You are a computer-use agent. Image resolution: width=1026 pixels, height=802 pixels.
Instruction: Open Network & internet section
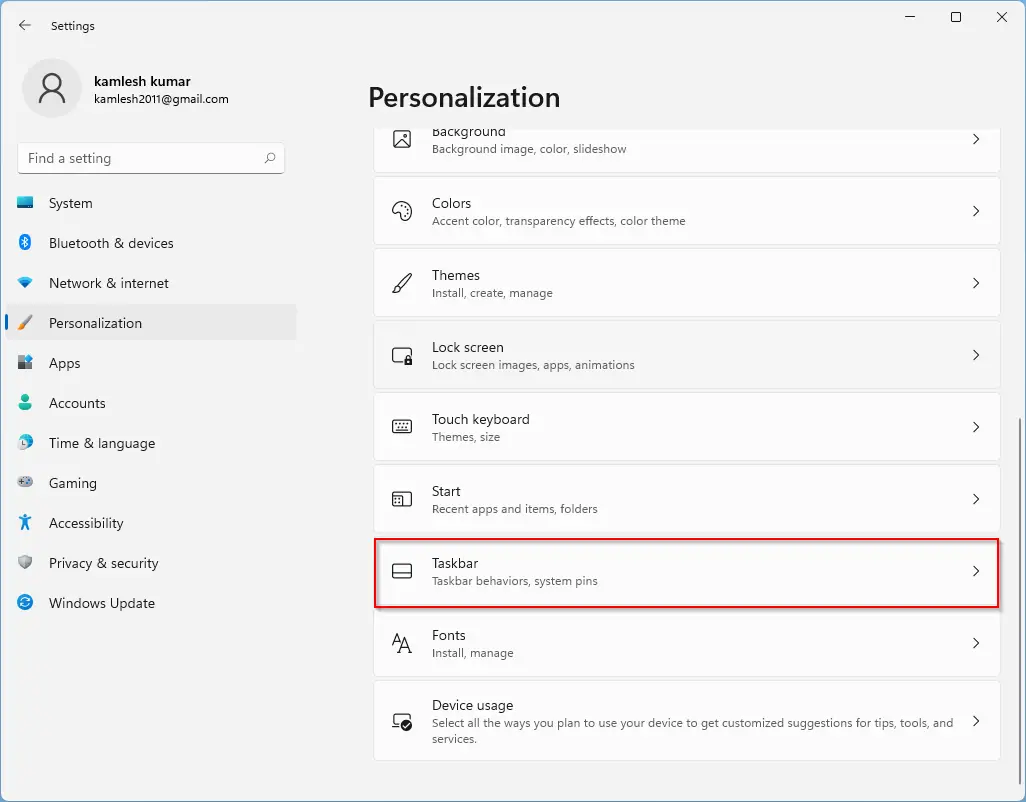[151, 283]
